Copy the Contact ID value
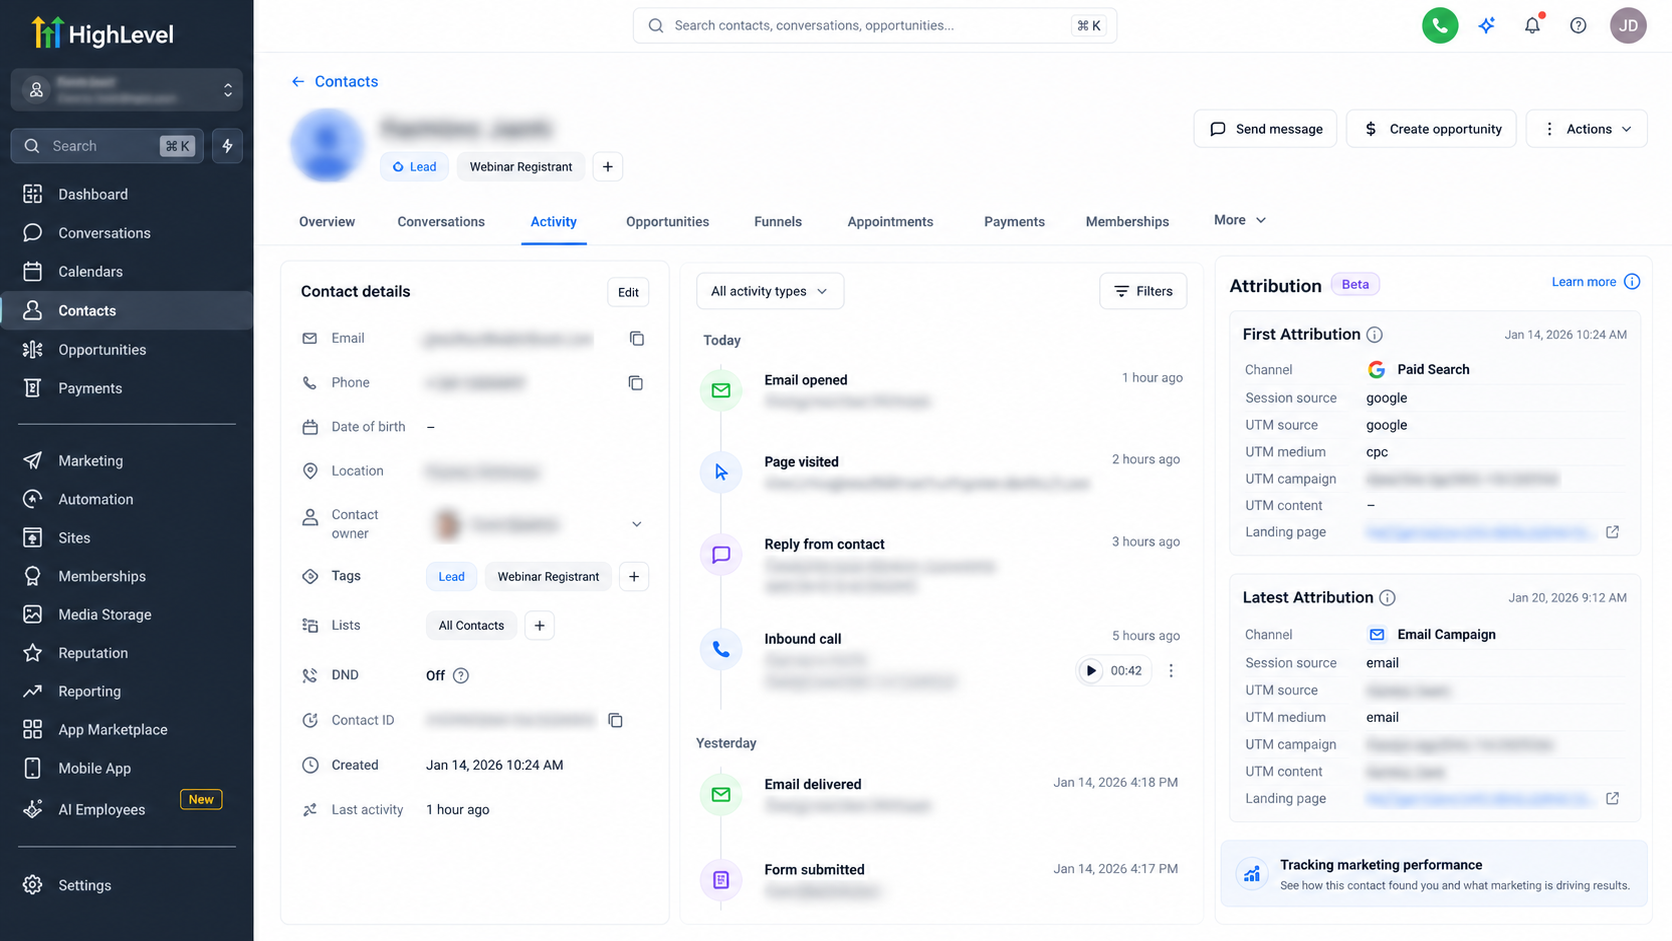1672x941 pixels. click(x=616, y=720)
